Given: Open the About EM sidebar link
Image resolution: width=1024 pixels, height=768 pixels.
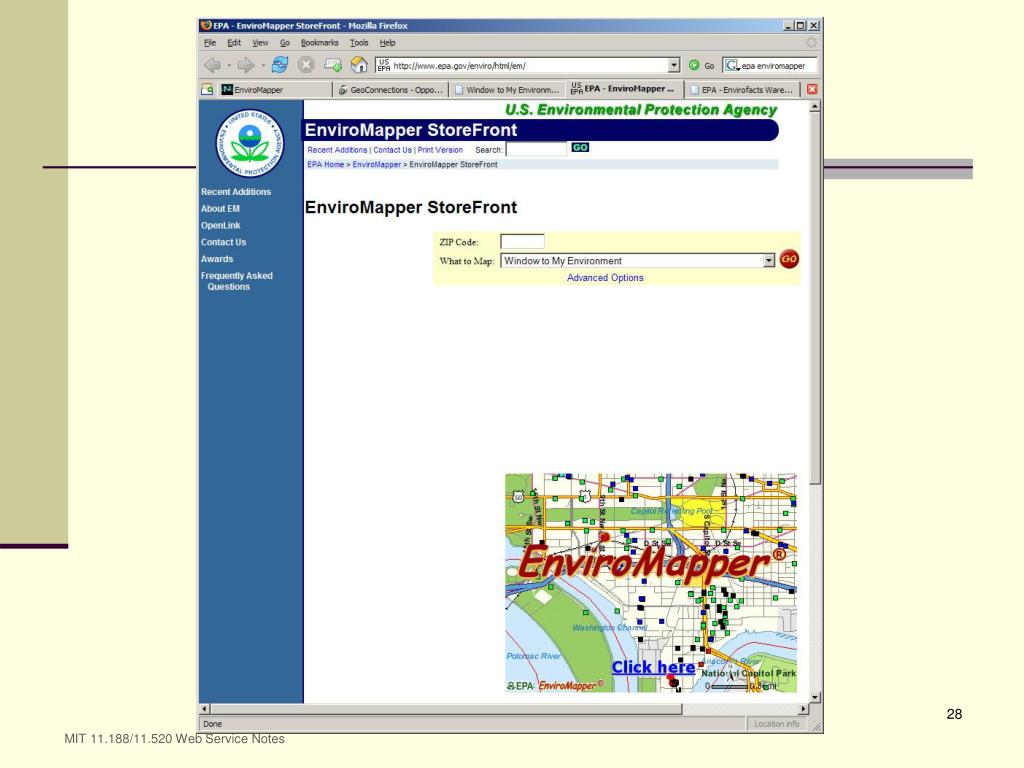Looking at the screenshot, I should [x=220, y=209].
